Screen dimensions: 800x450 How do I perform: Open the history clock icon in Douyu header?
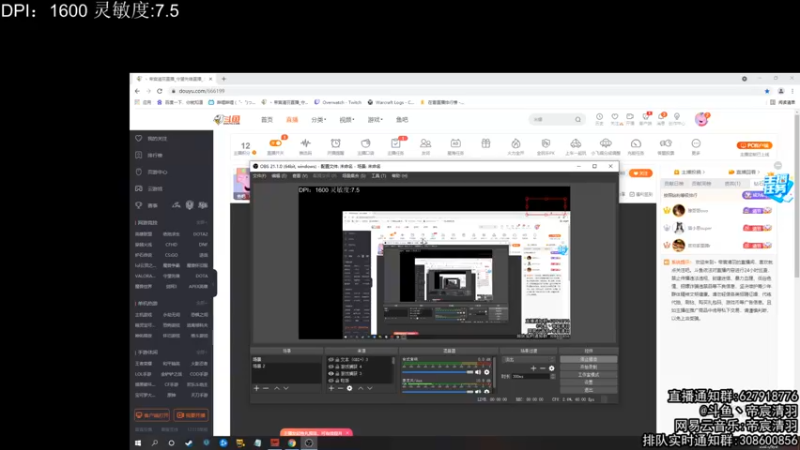pos(599,117)
